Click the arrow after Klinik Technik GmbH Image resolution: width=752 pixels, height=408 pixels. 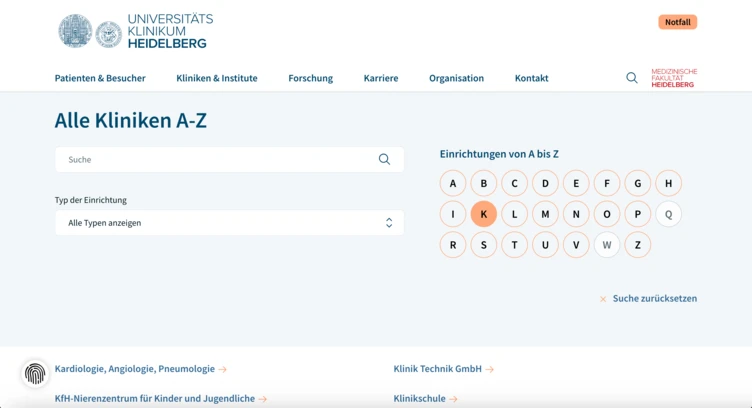489,369
